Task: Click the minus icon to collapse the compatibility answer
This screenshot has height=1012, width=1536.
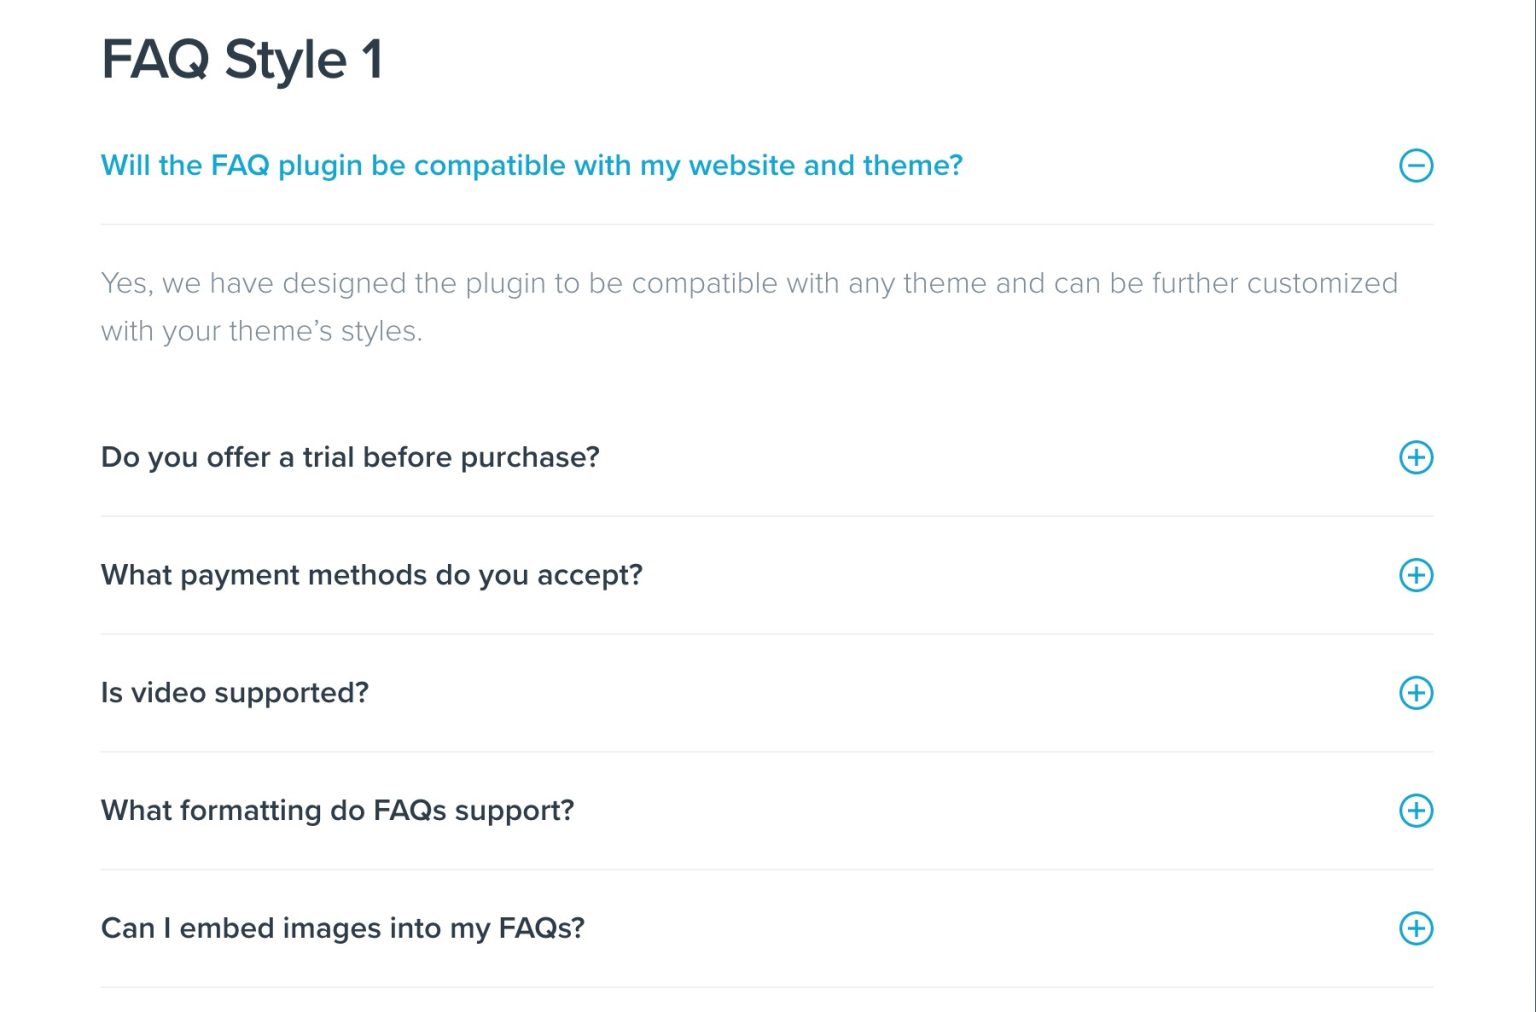Action: [1416, 165]
